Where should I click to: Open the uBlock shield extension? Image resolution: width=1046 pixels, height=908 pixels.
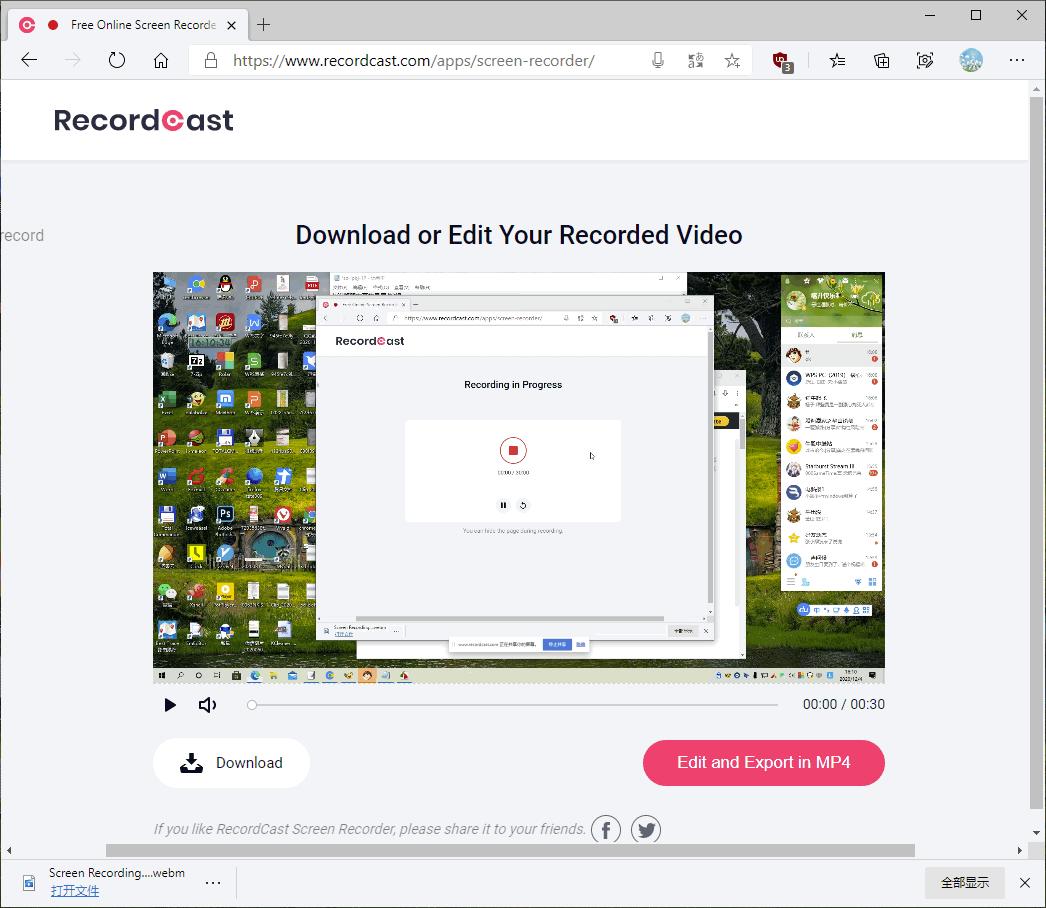pos(781,61)
